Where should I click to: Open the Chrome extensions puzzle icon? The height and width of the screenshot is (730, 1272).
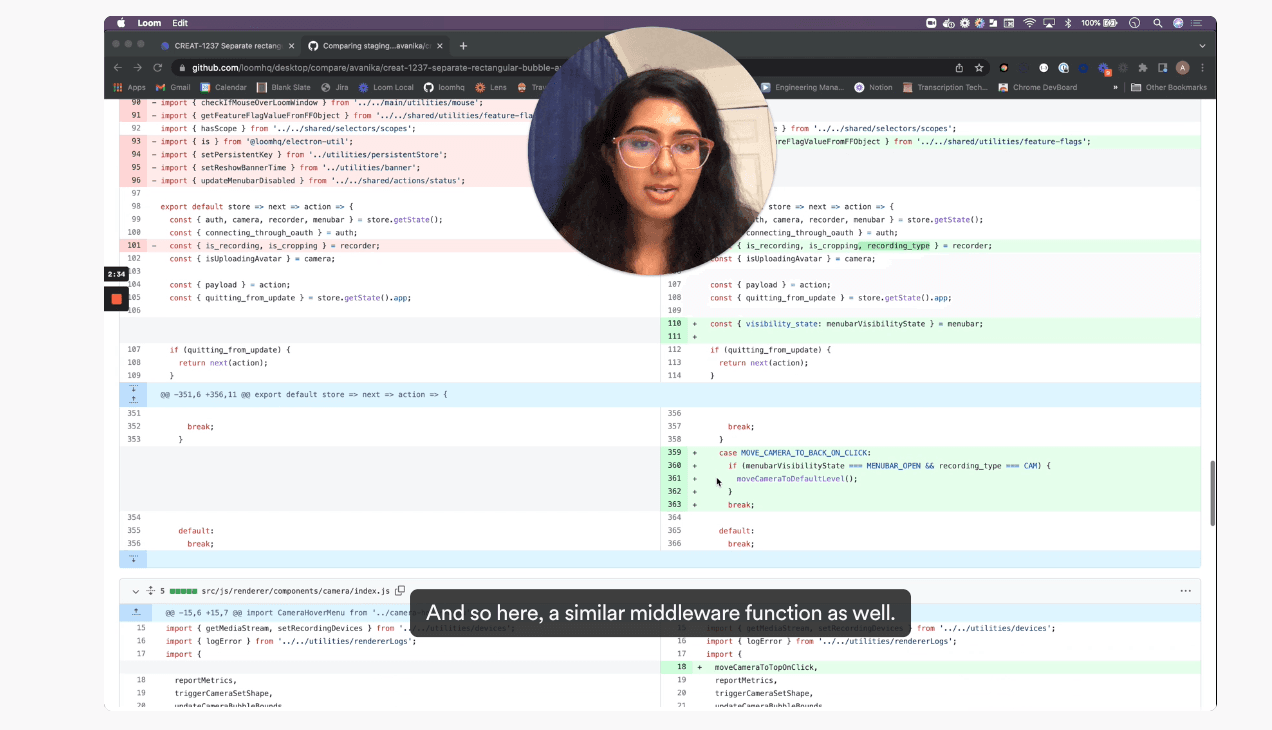click(x=1143, y=68)
